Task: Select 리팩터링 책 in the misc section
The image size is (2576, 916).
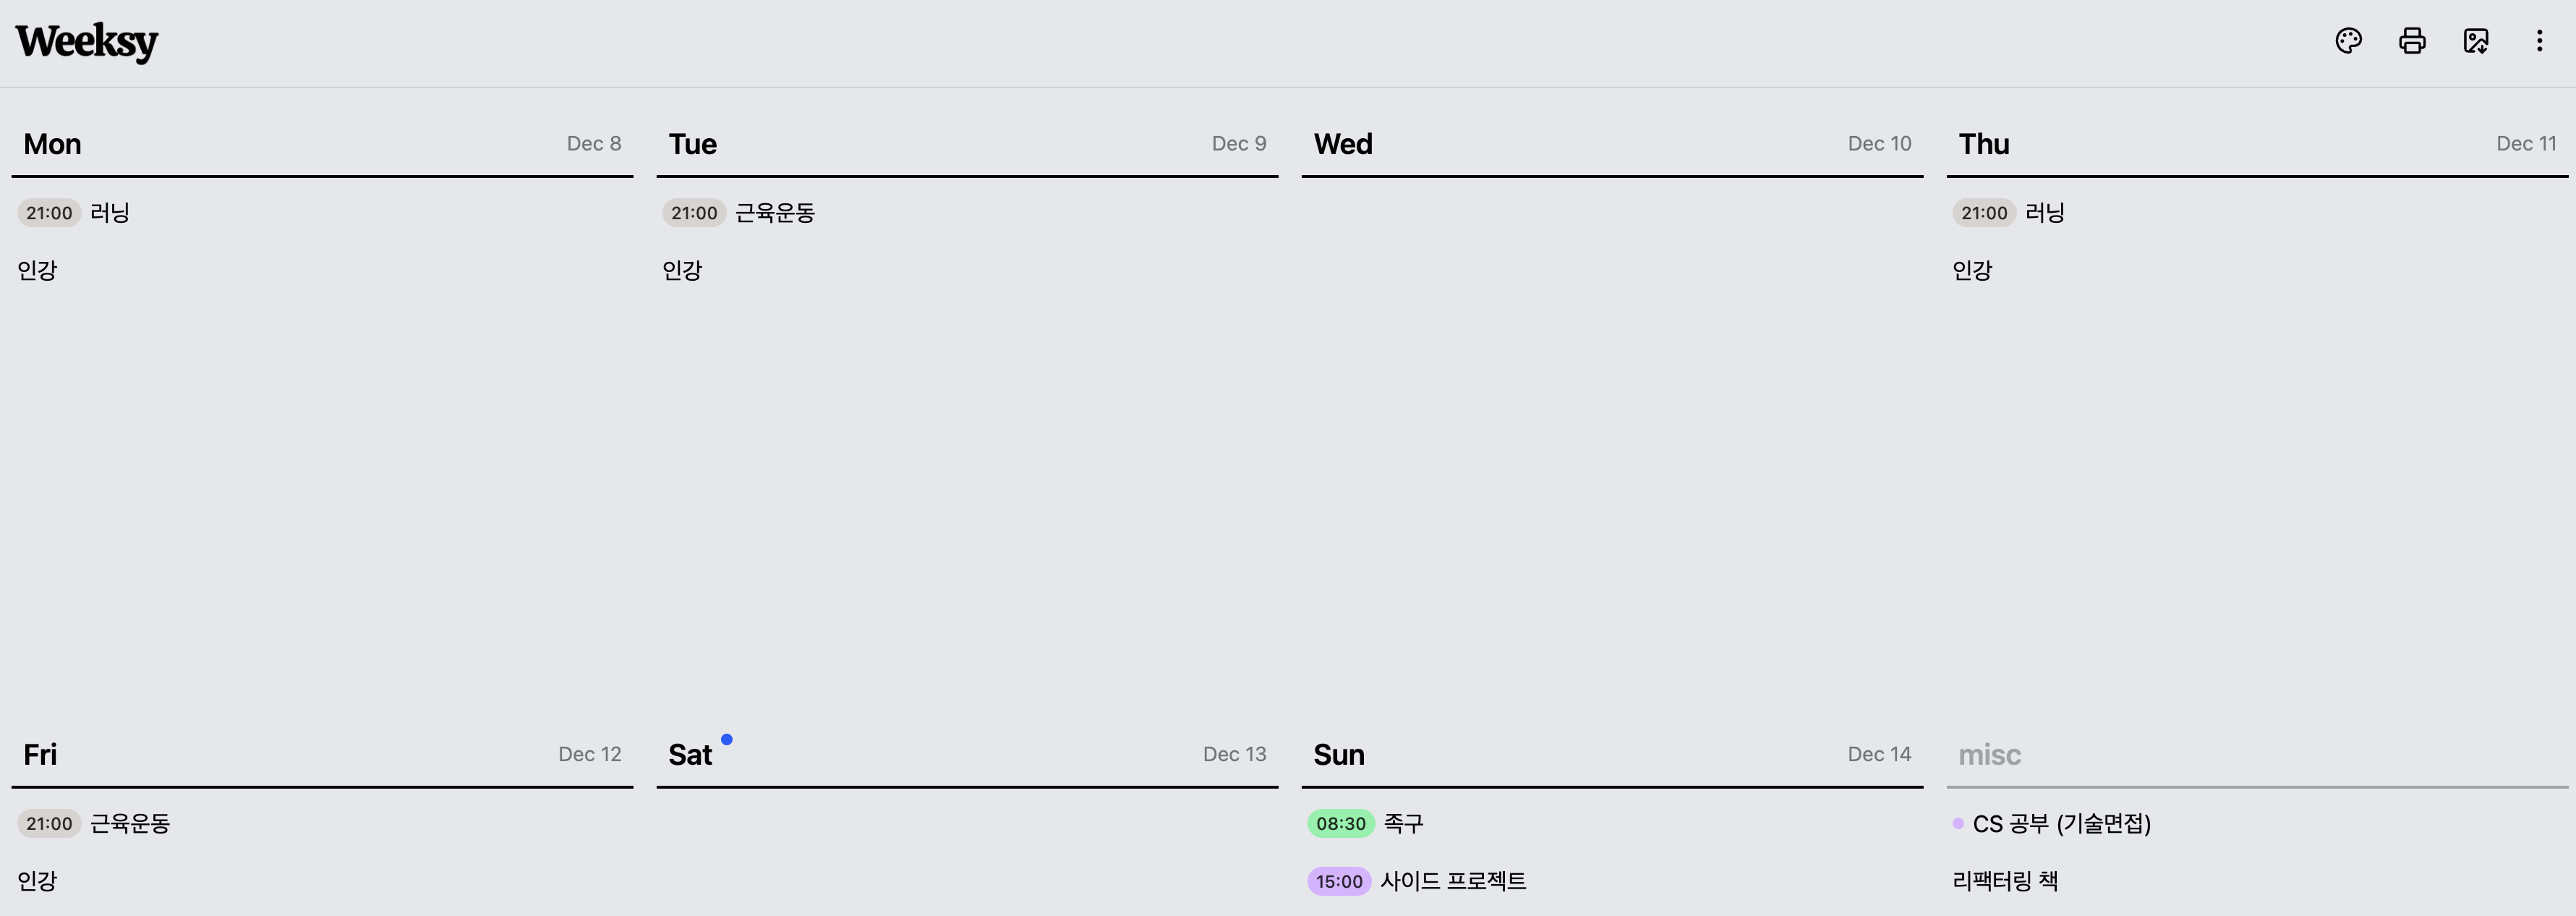Action: pyautogui.click(x=2005, y=881)
